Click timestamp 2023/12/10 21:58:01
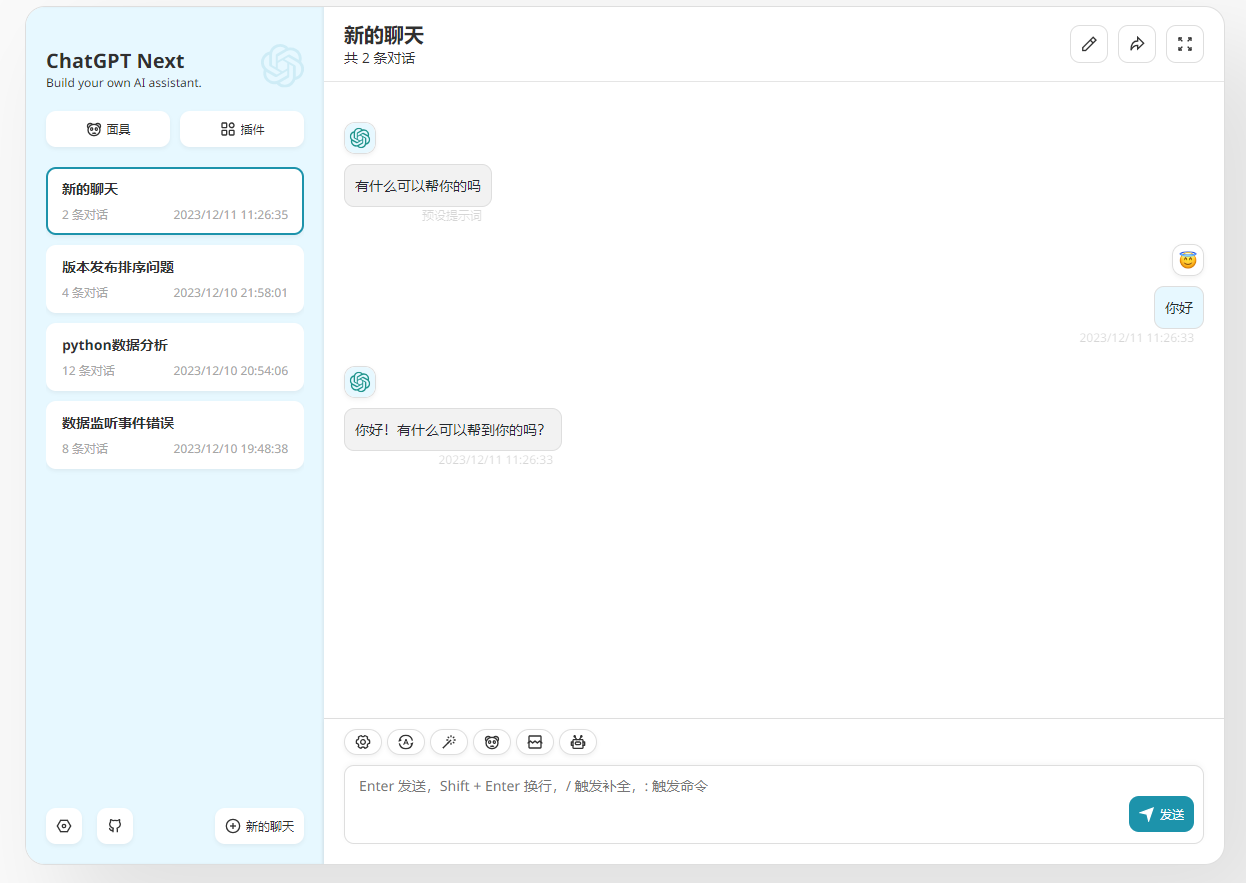Image resolution: width=1246 pixels, height=883 pixels. tap(231, 293)
